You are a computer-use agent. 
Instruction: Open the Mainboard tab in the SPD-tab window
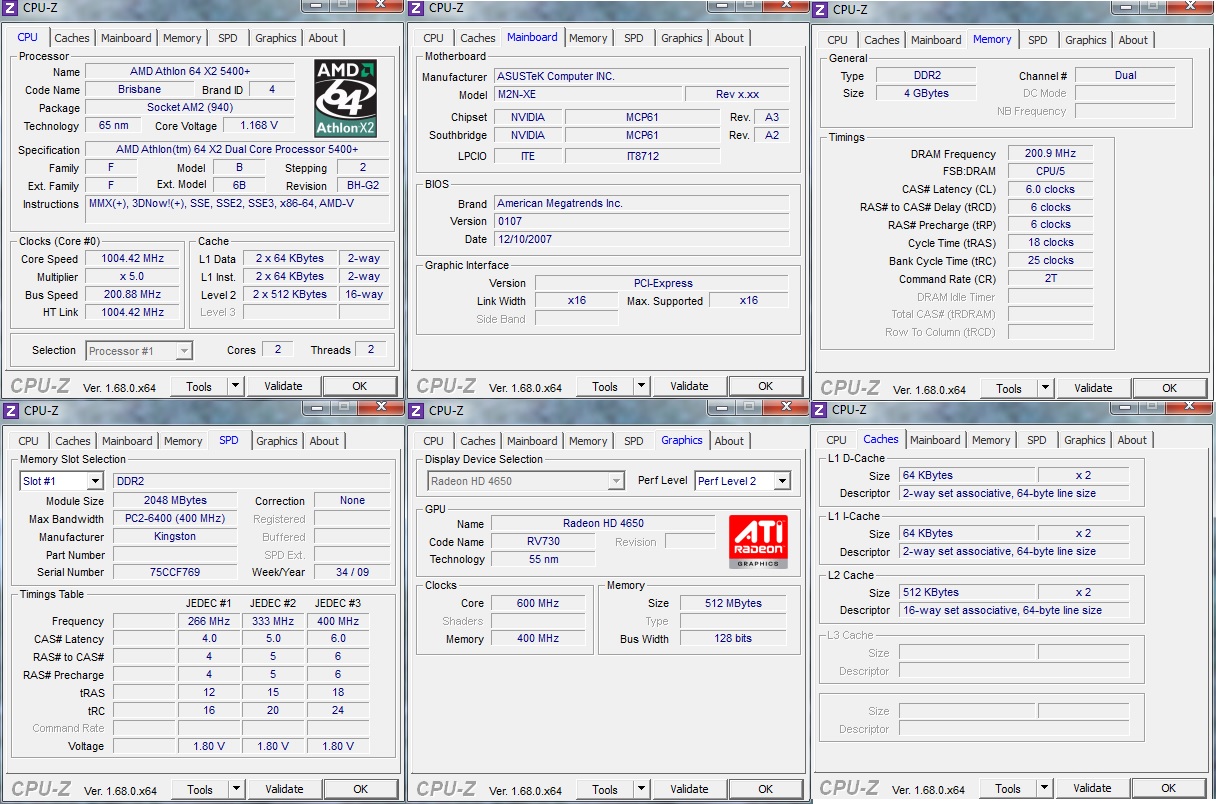[x=127, y=441]
